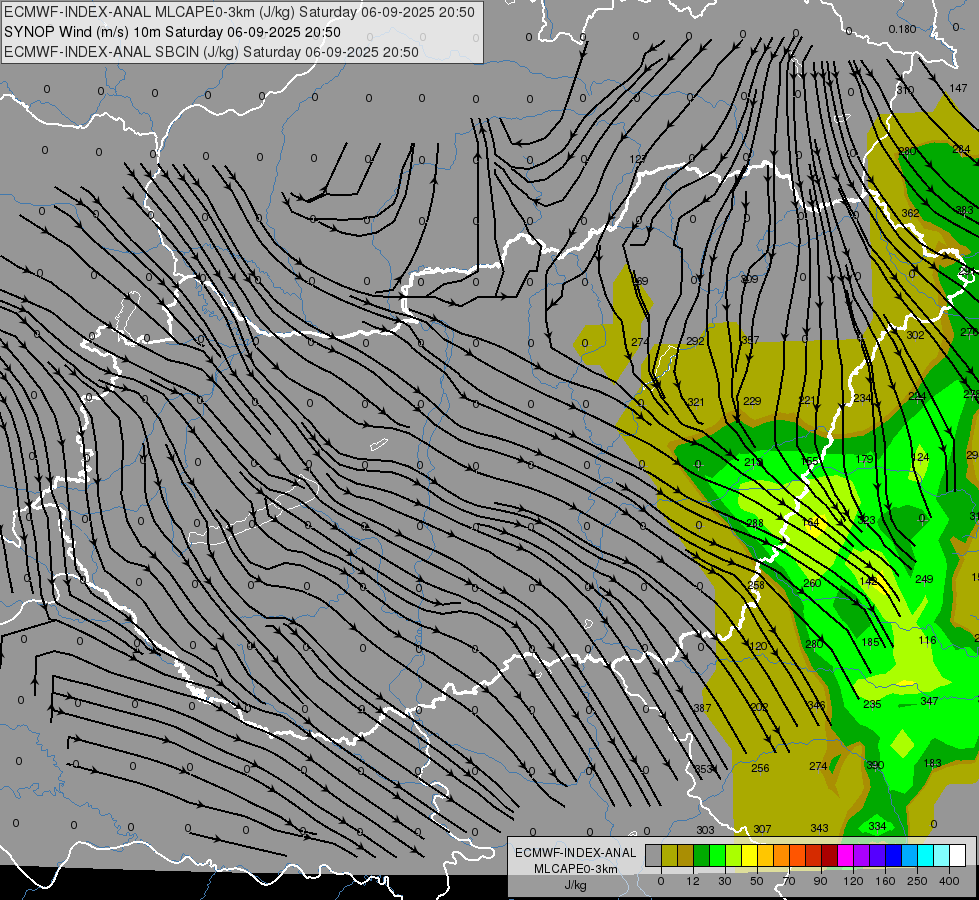Click the ECMWF-INDEX-ANAL legend heading
This screenshot has height=900, width=979.
click(575, 853)
